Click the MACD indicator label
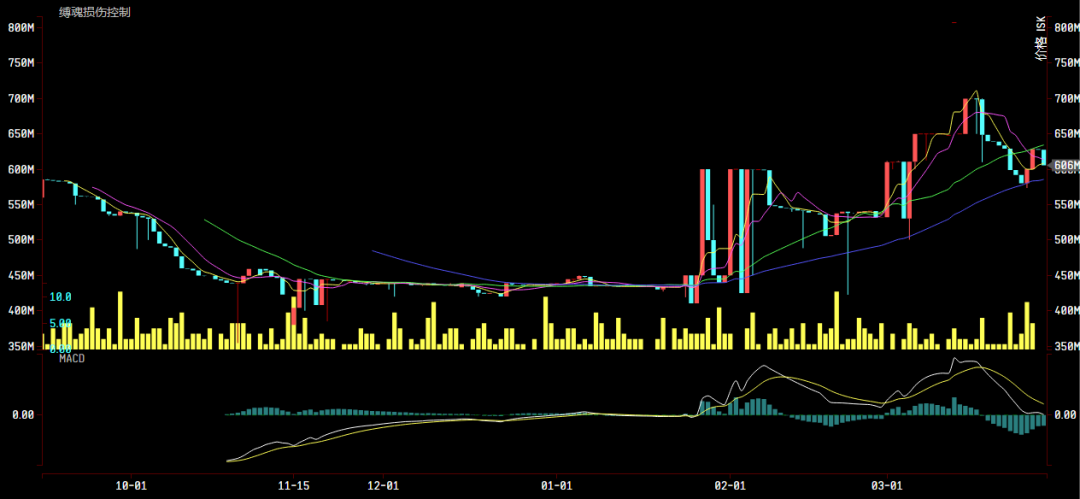Viewport: 1080px width, 499px height. [x=71, y=358]
